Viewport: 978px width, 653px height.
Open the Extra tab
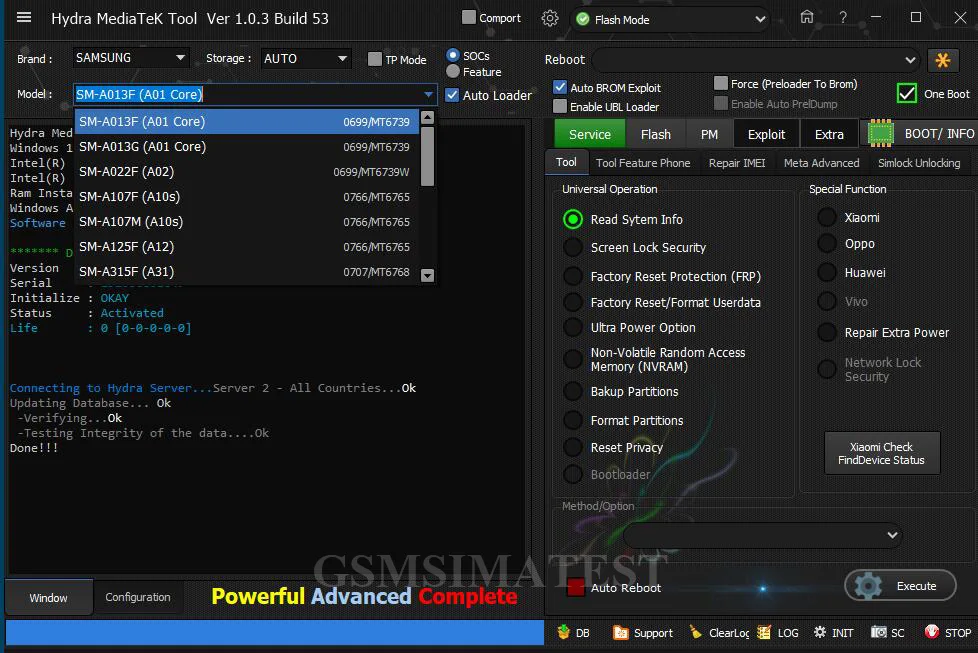(829, 134)
